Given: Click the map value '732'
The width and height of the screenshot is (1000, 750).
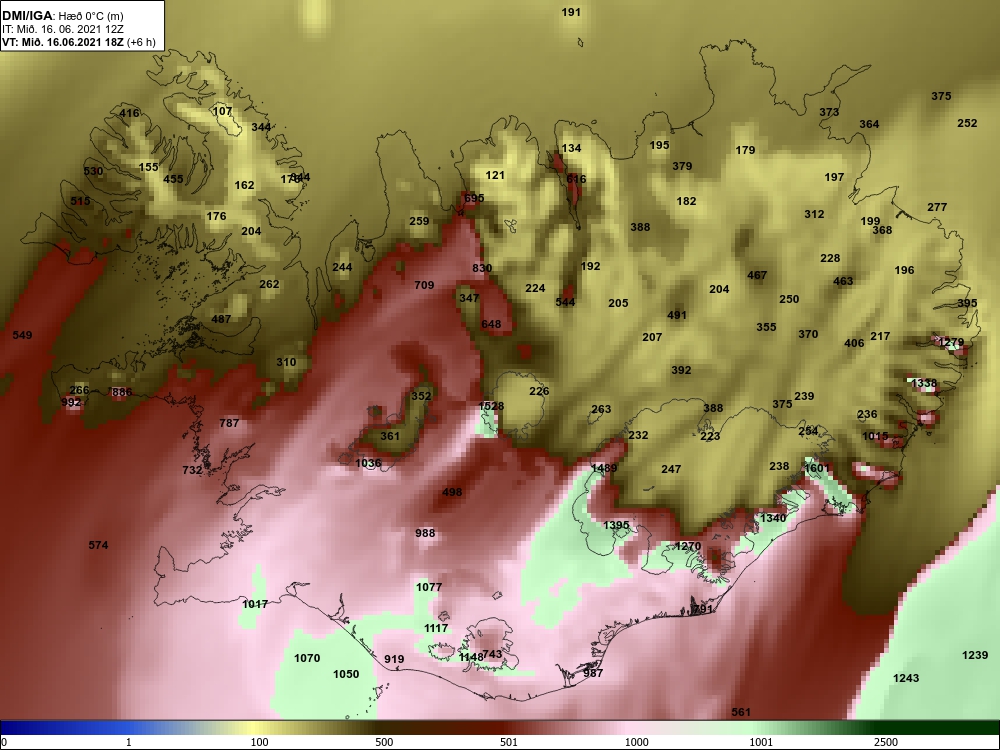Looking at the screenshot, I should point(192,470).
